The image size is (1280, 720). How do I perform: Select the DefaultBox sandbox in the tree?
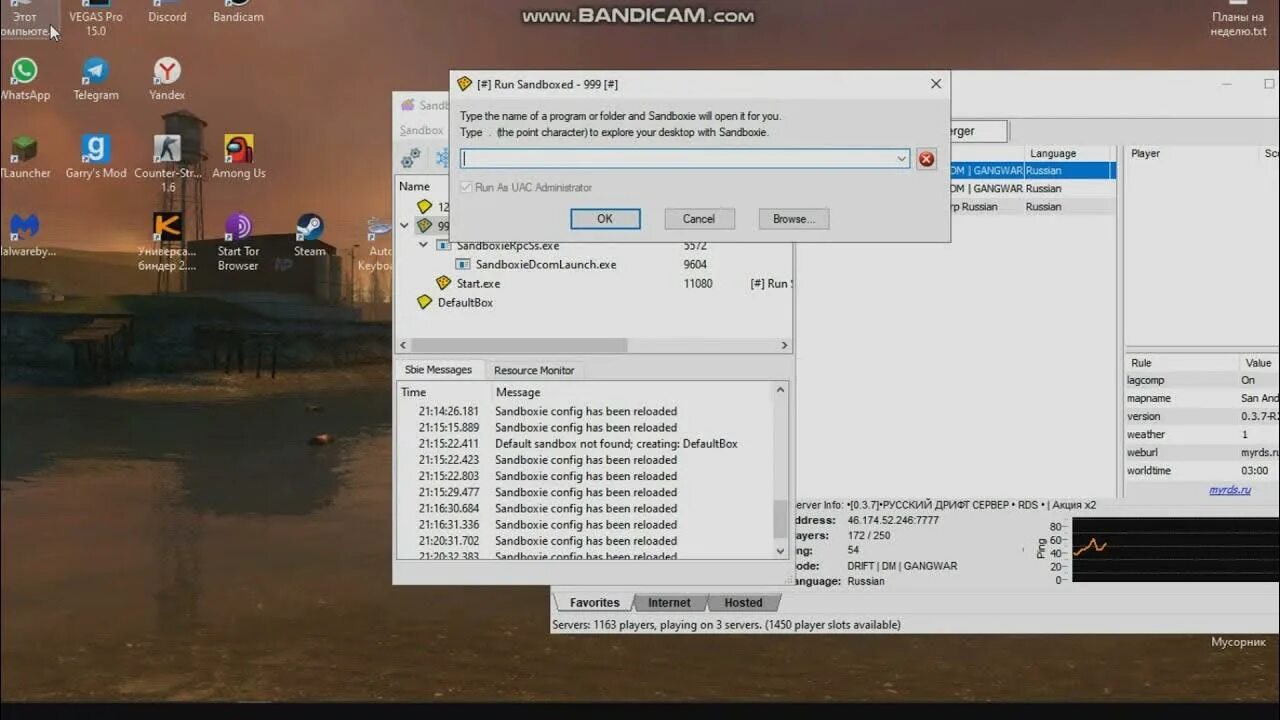click(x=465, y=302)
